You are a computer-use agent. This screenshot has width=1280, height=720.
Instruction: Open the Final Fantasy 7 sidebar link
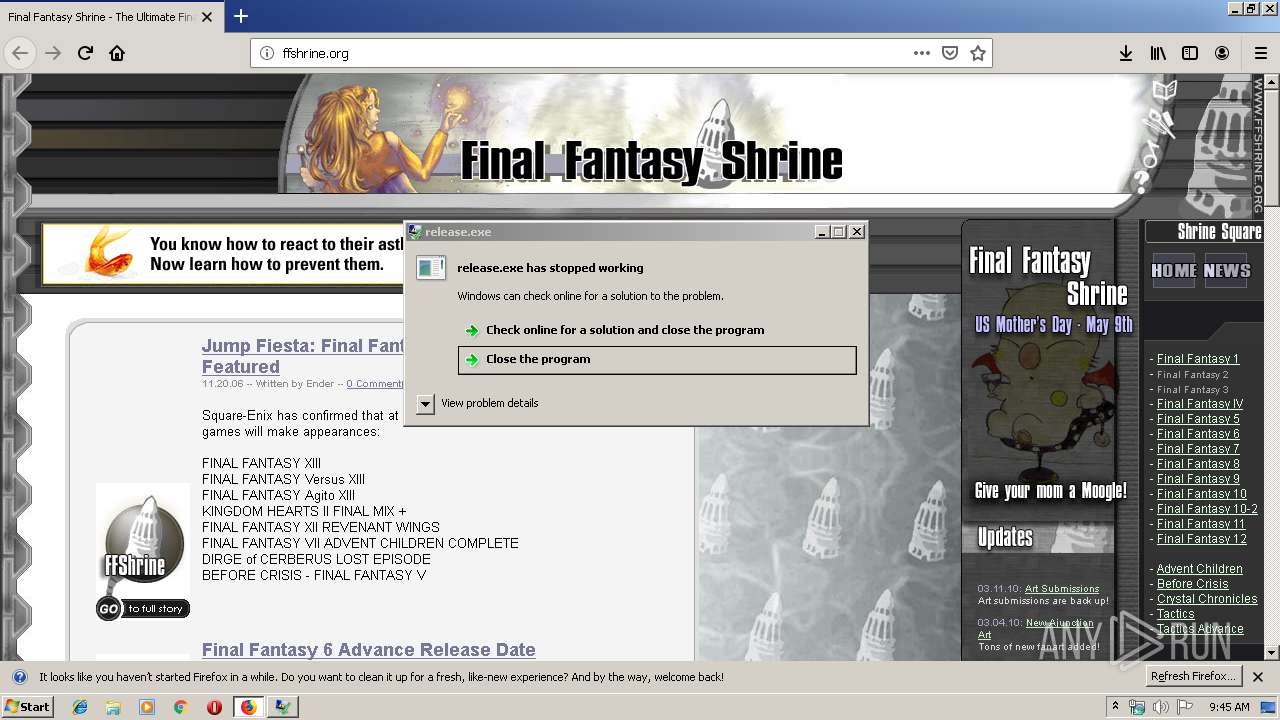pos(1198,449)
